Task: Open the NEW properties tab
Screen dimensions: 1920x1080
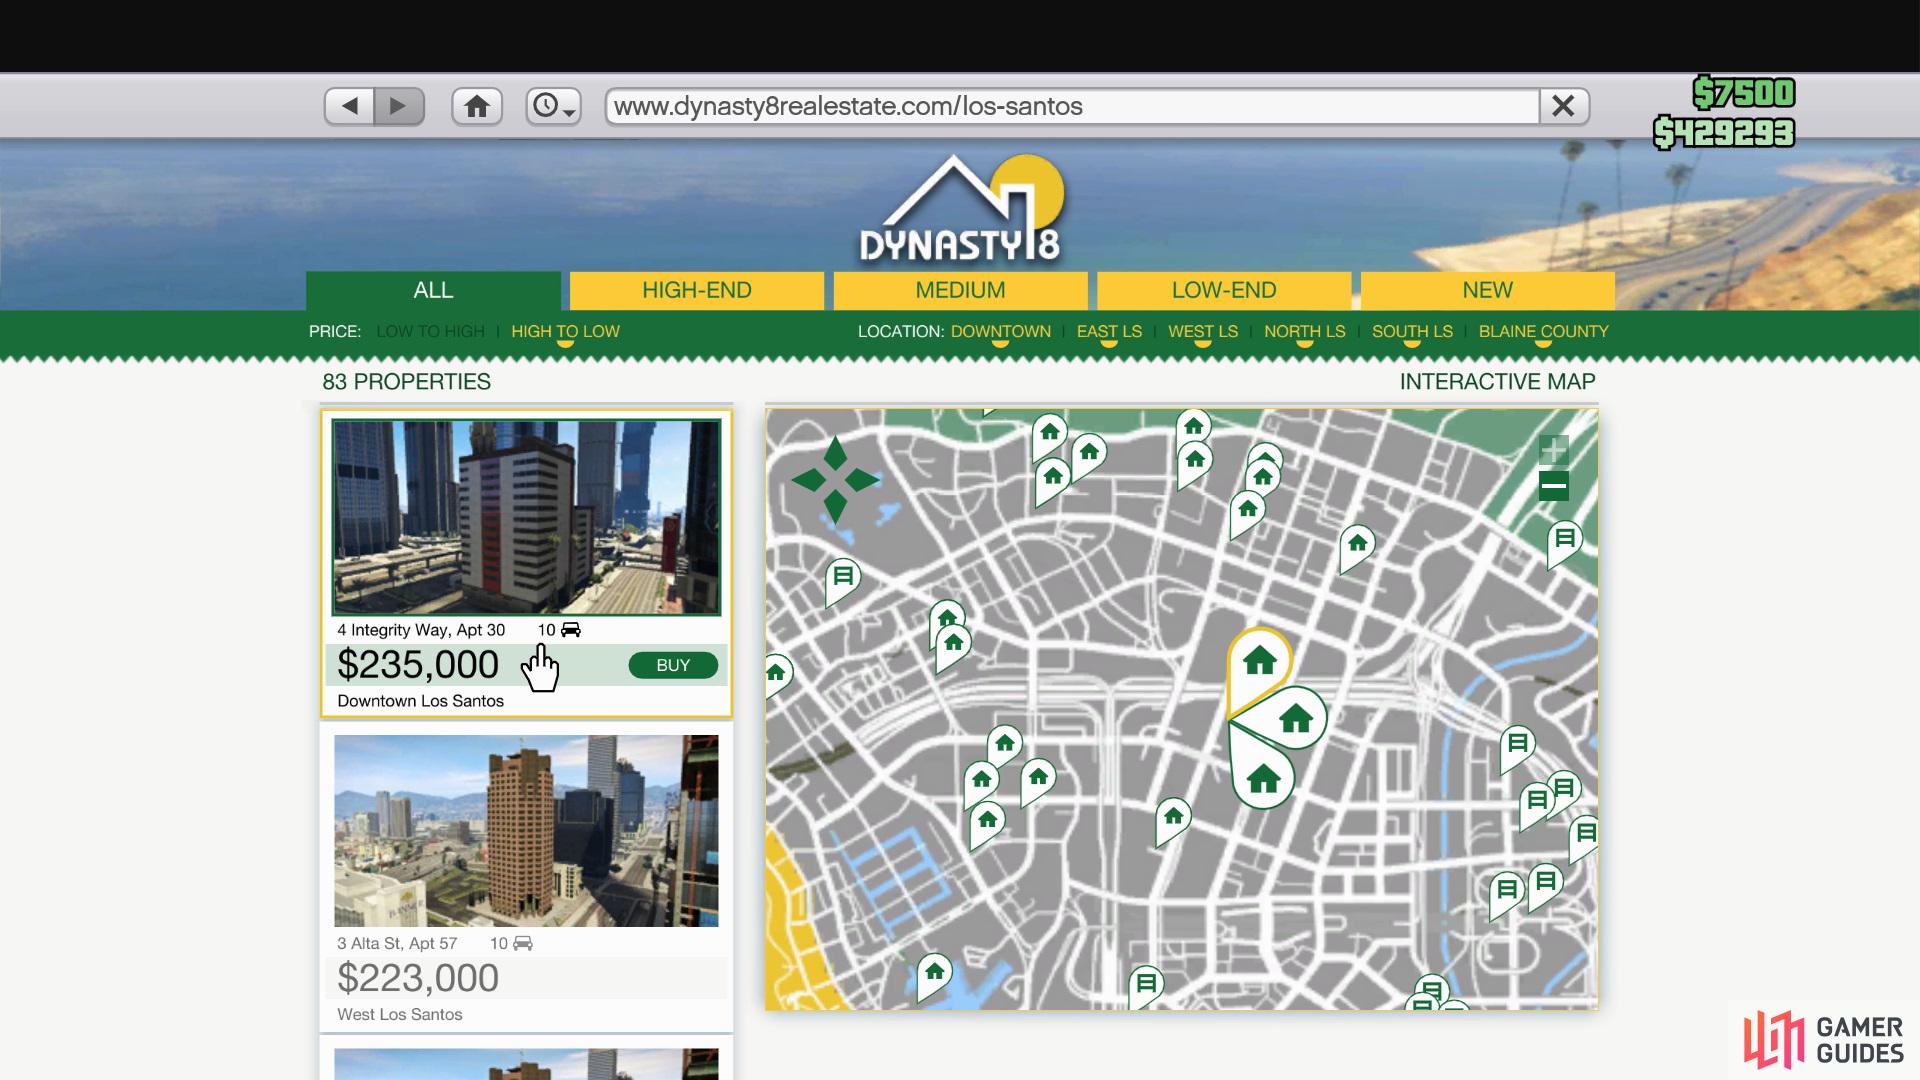Action: pyautogui.click(x=1487, y=290)
